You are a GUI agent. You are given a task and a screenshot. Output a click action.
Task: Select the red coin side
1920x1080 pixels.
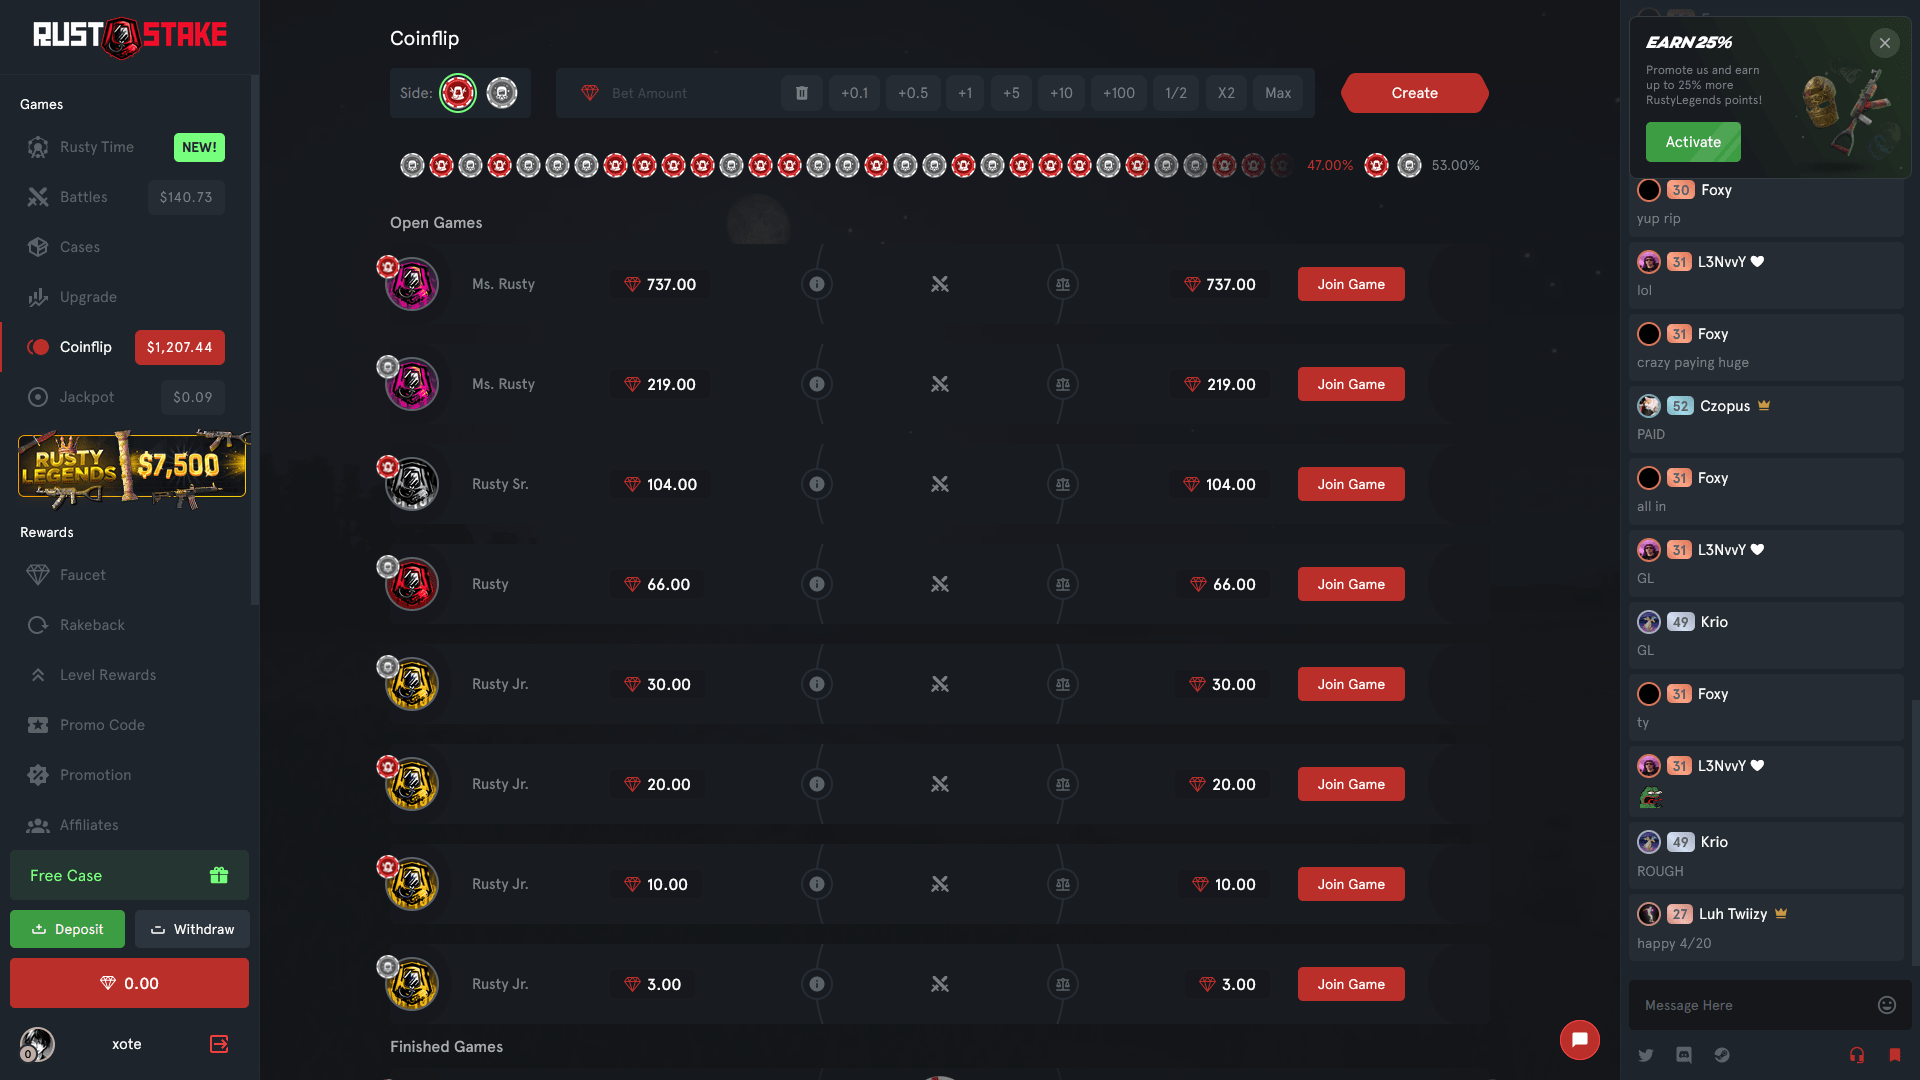click(x=459, y=93)
